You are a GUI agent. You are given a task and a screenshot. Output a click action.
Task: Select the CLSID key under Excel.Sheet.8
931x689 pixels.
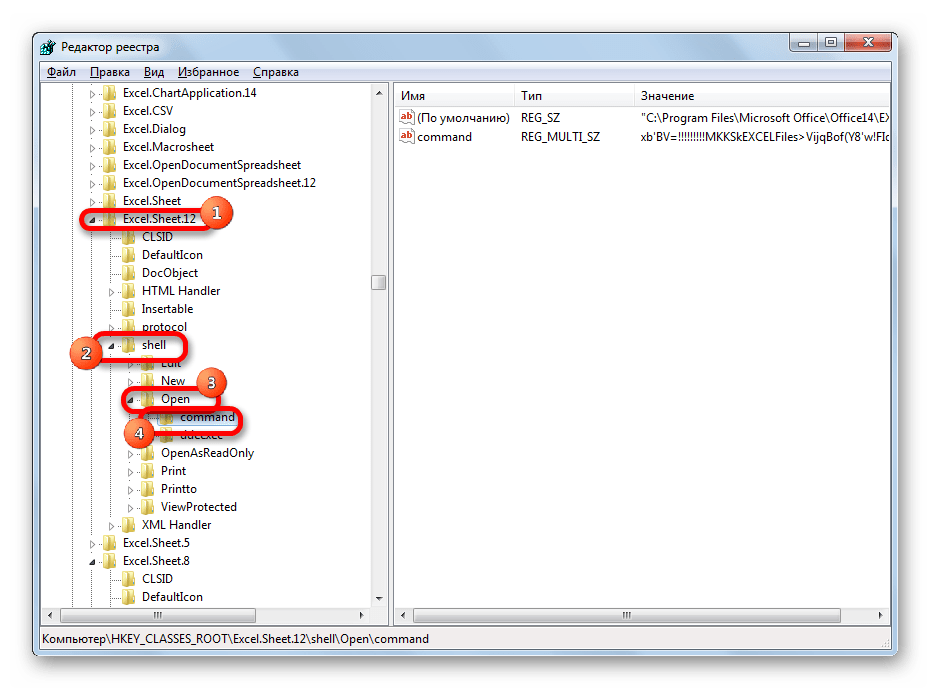point(157,579)
